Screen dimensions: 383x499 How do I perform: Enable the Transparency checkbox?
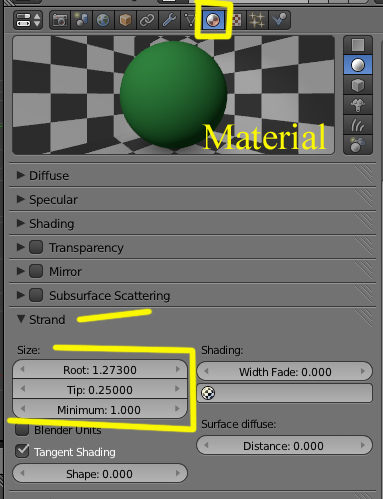pyautogui.click(x=36, y=247)
